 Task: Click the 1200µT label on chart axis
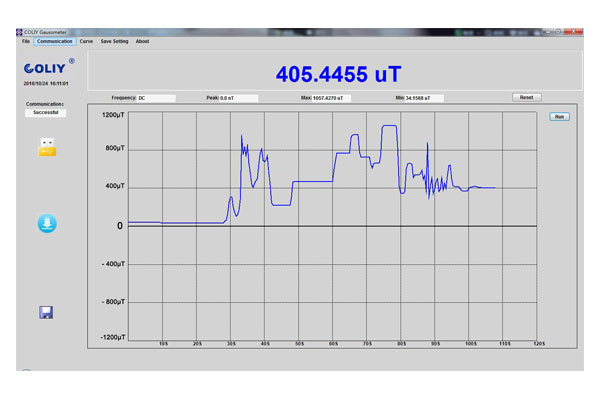112,114
